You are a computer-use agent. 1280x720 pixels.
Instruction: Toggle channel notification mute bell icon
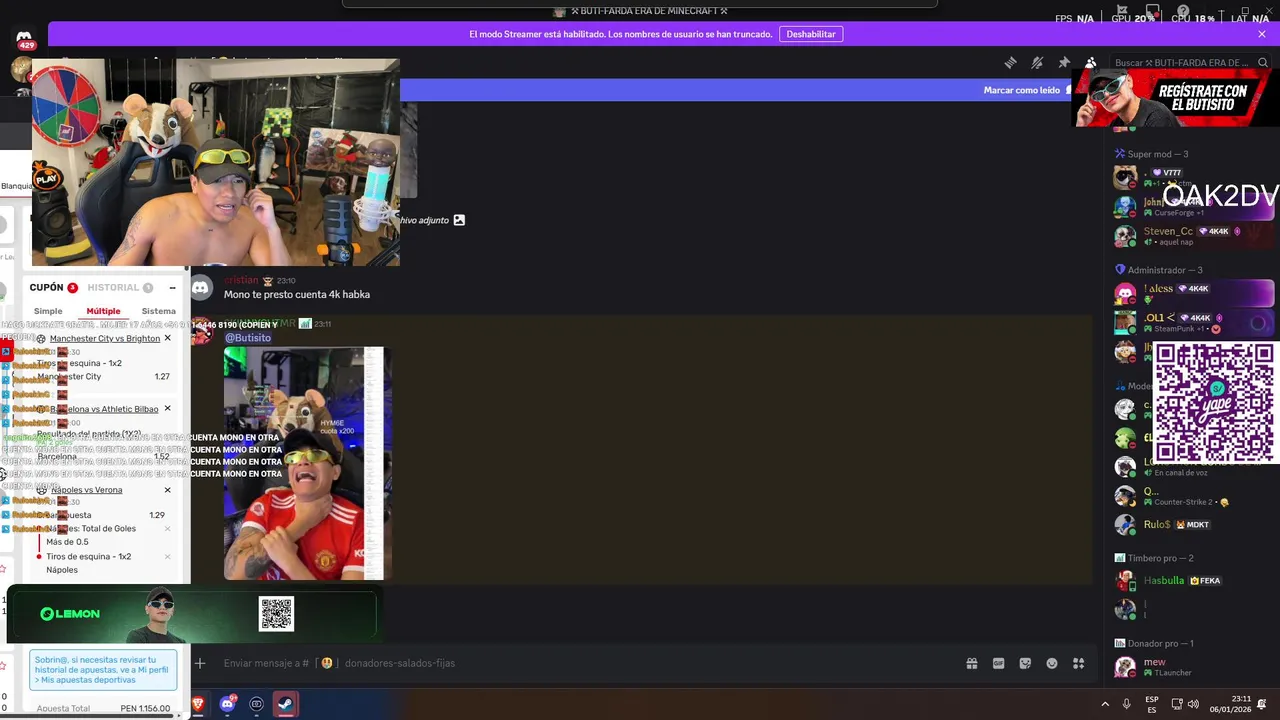click(x=1037, y=62)
